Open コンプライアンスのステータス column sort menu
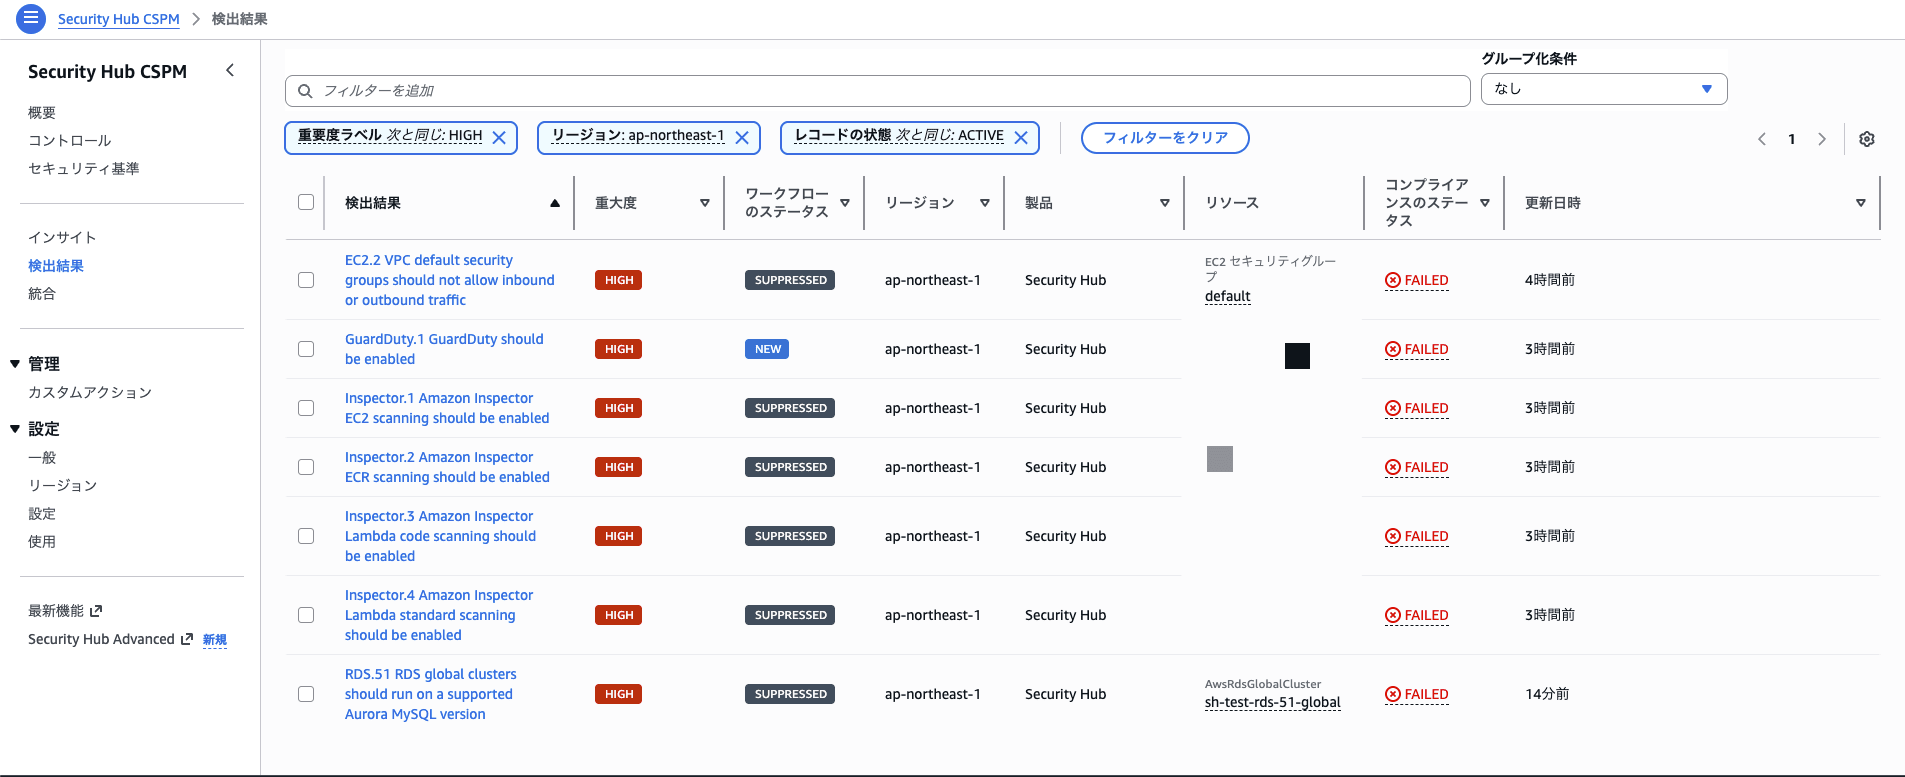1905x777 pixels. tap(1485, 203)
